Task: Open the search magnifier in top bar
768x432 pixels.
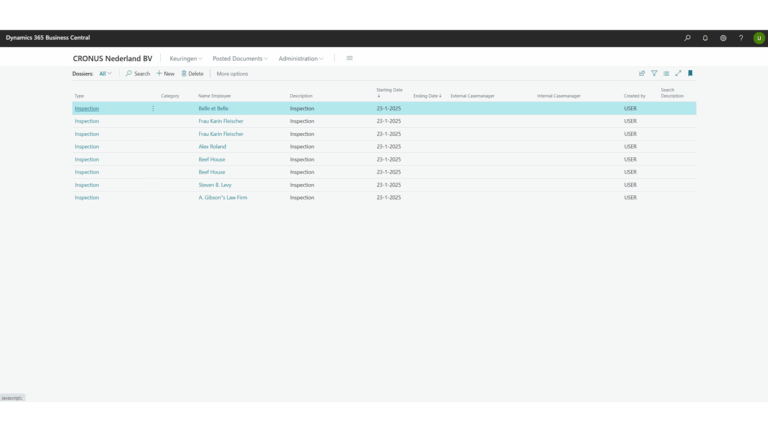Action: pyautogui.click(x=687, y=38)
